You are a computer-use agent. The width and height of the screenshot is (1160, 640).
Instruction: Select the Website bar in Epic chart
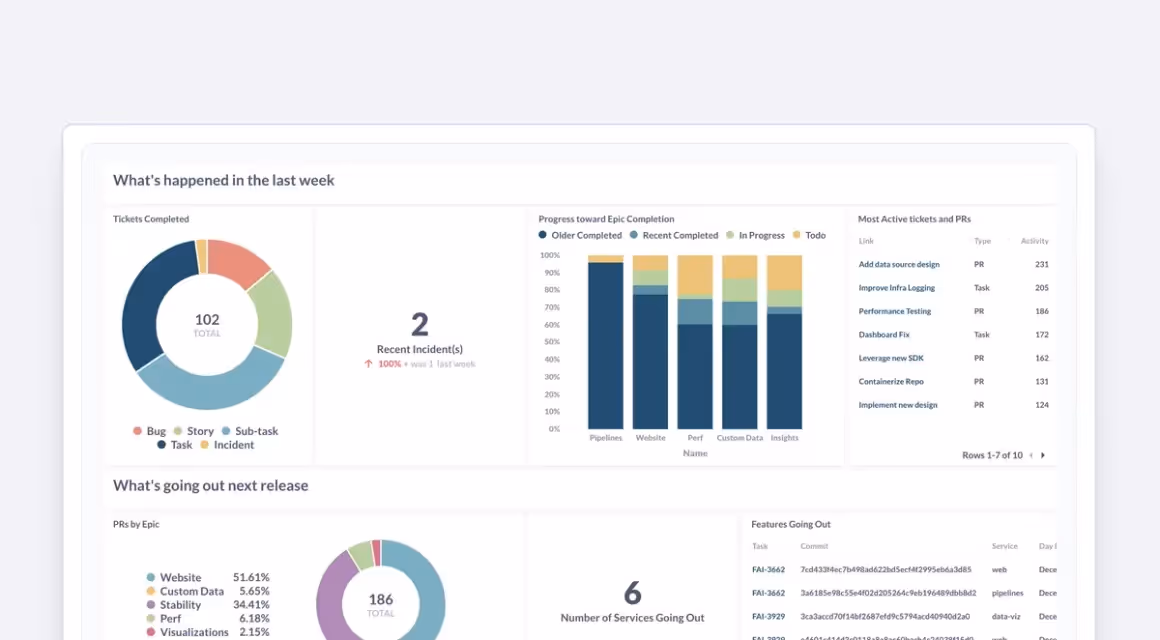(650, 342)
